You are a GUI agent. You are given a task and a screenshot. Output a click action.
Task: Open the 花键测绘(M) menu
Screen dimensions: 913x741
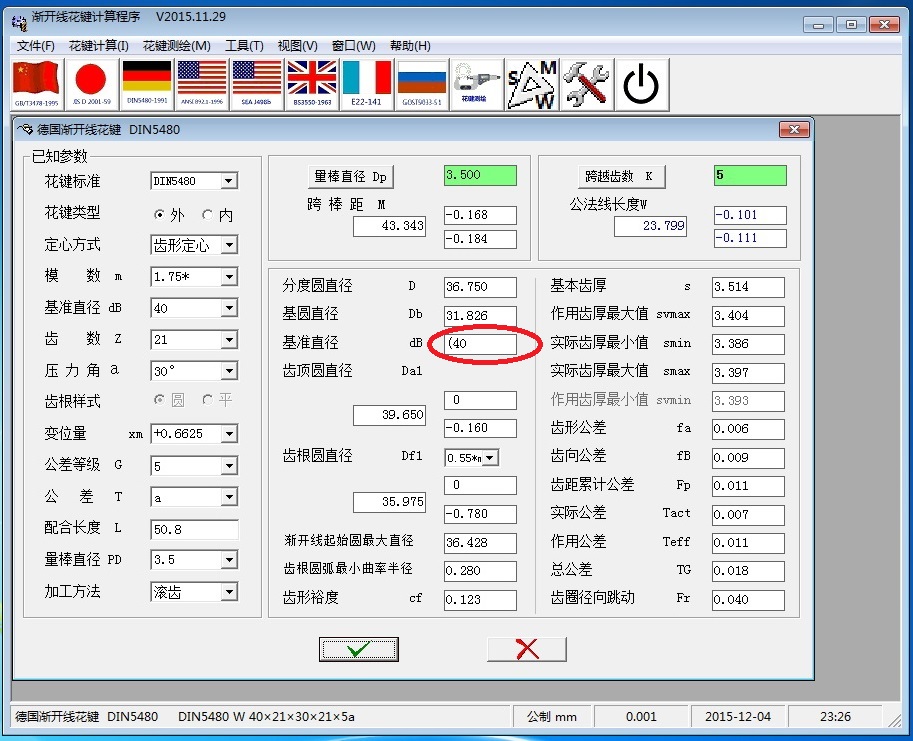[x=176, y=45]
